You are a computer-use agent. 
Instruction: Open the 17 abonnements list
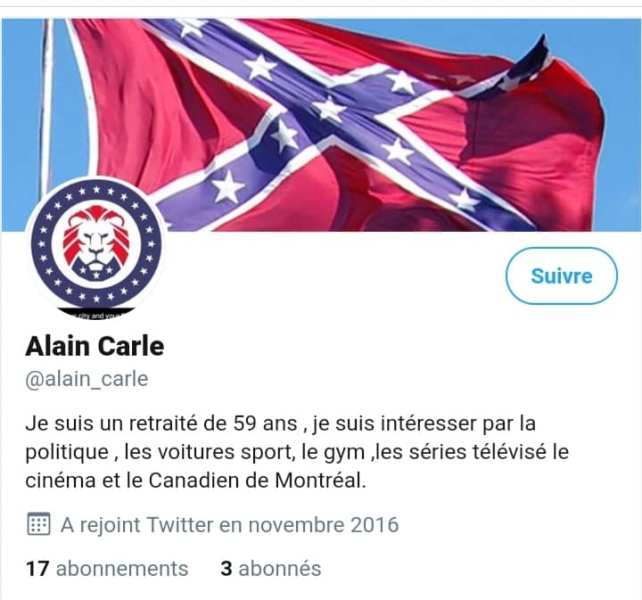107,568
